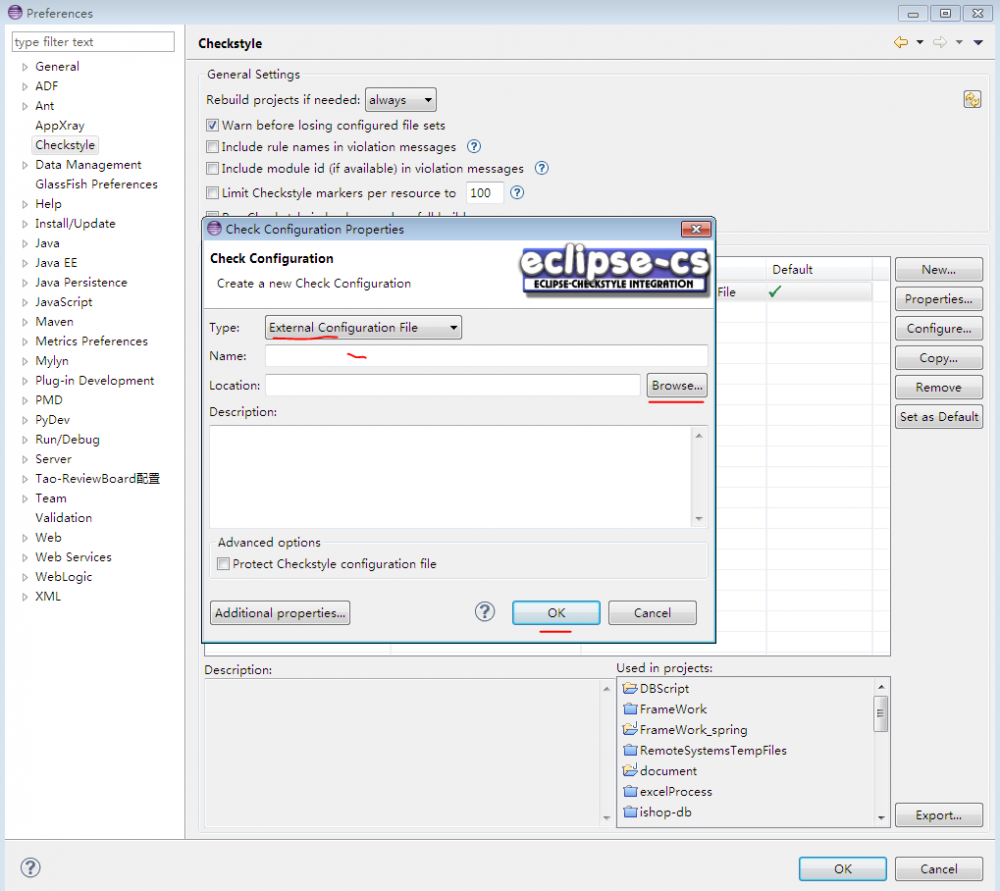Click the Location input field
The height and width of the screenshot is (891, 1000).
coord(453,385)
